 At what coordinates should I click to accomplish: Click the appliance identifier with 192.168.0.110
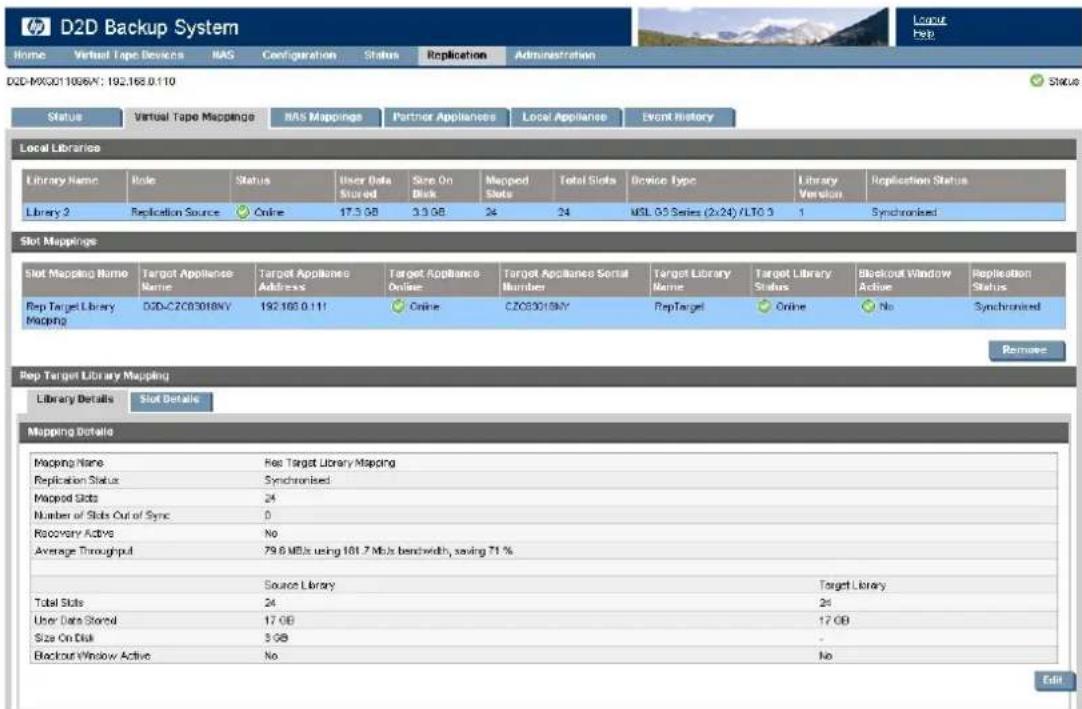pyautogui.click(x=90, y=81)
